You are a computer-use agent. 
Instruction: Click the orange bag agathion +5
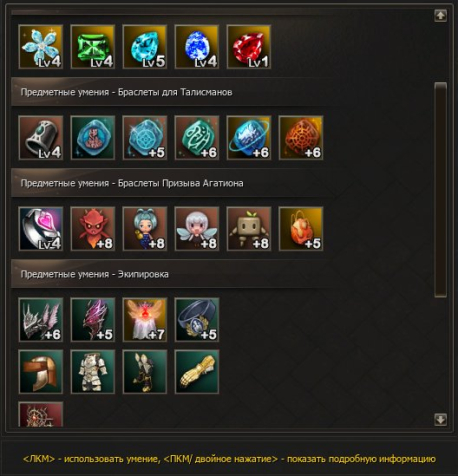coord(301,229)
